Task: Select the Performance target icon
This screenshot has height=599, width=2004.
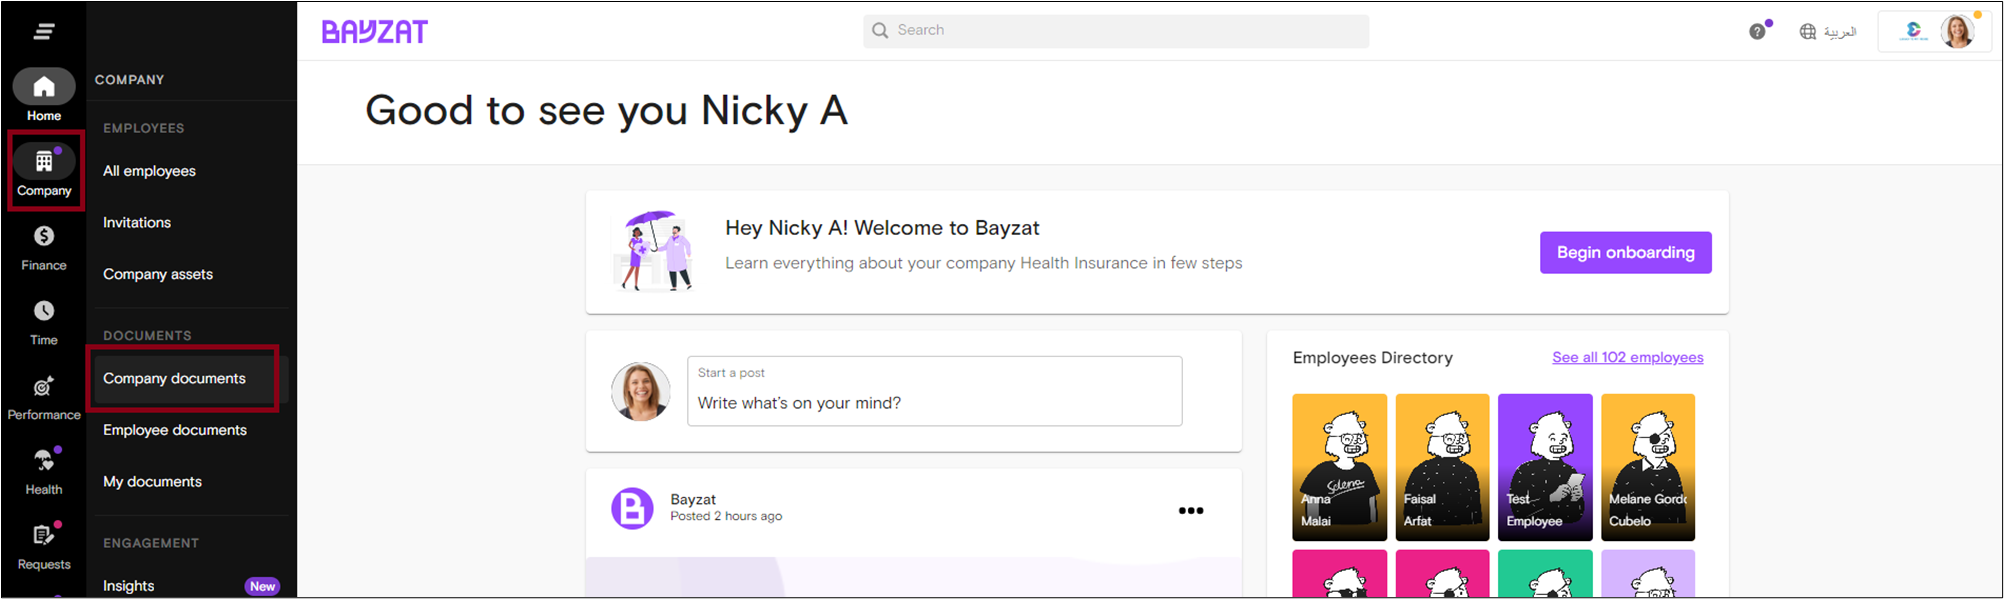Action: pos(44,387)
